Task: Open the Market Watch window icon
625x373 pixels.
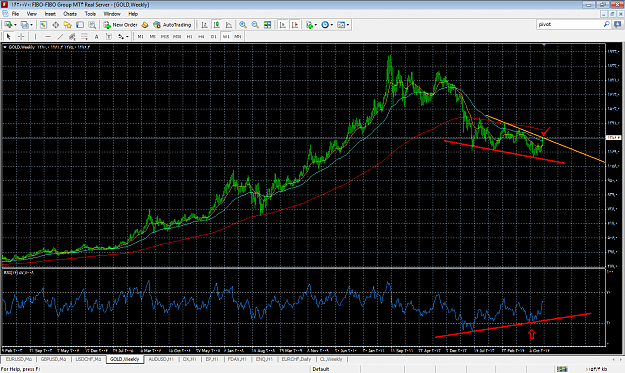Action: click(43, 25)
